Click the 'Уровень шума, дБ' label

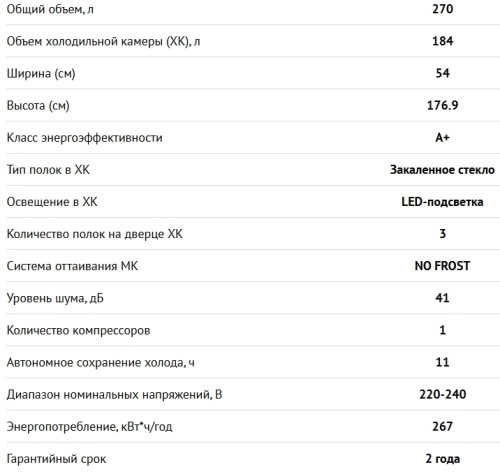55,298
